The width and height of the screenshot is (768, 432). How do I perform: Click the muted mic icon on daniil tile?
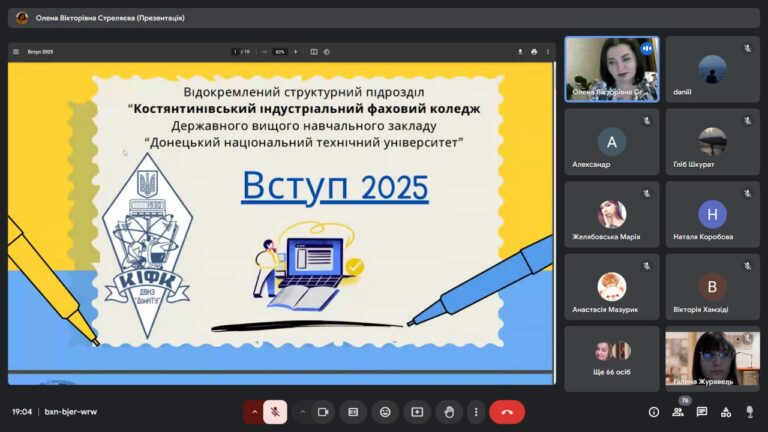pos(747,48)
